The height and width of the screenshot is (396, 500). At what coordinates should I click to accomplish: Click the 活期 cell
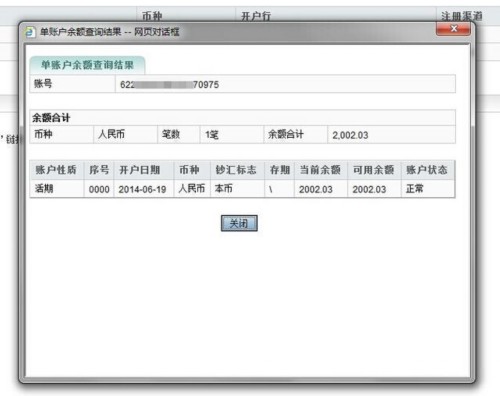coord(57,189)
